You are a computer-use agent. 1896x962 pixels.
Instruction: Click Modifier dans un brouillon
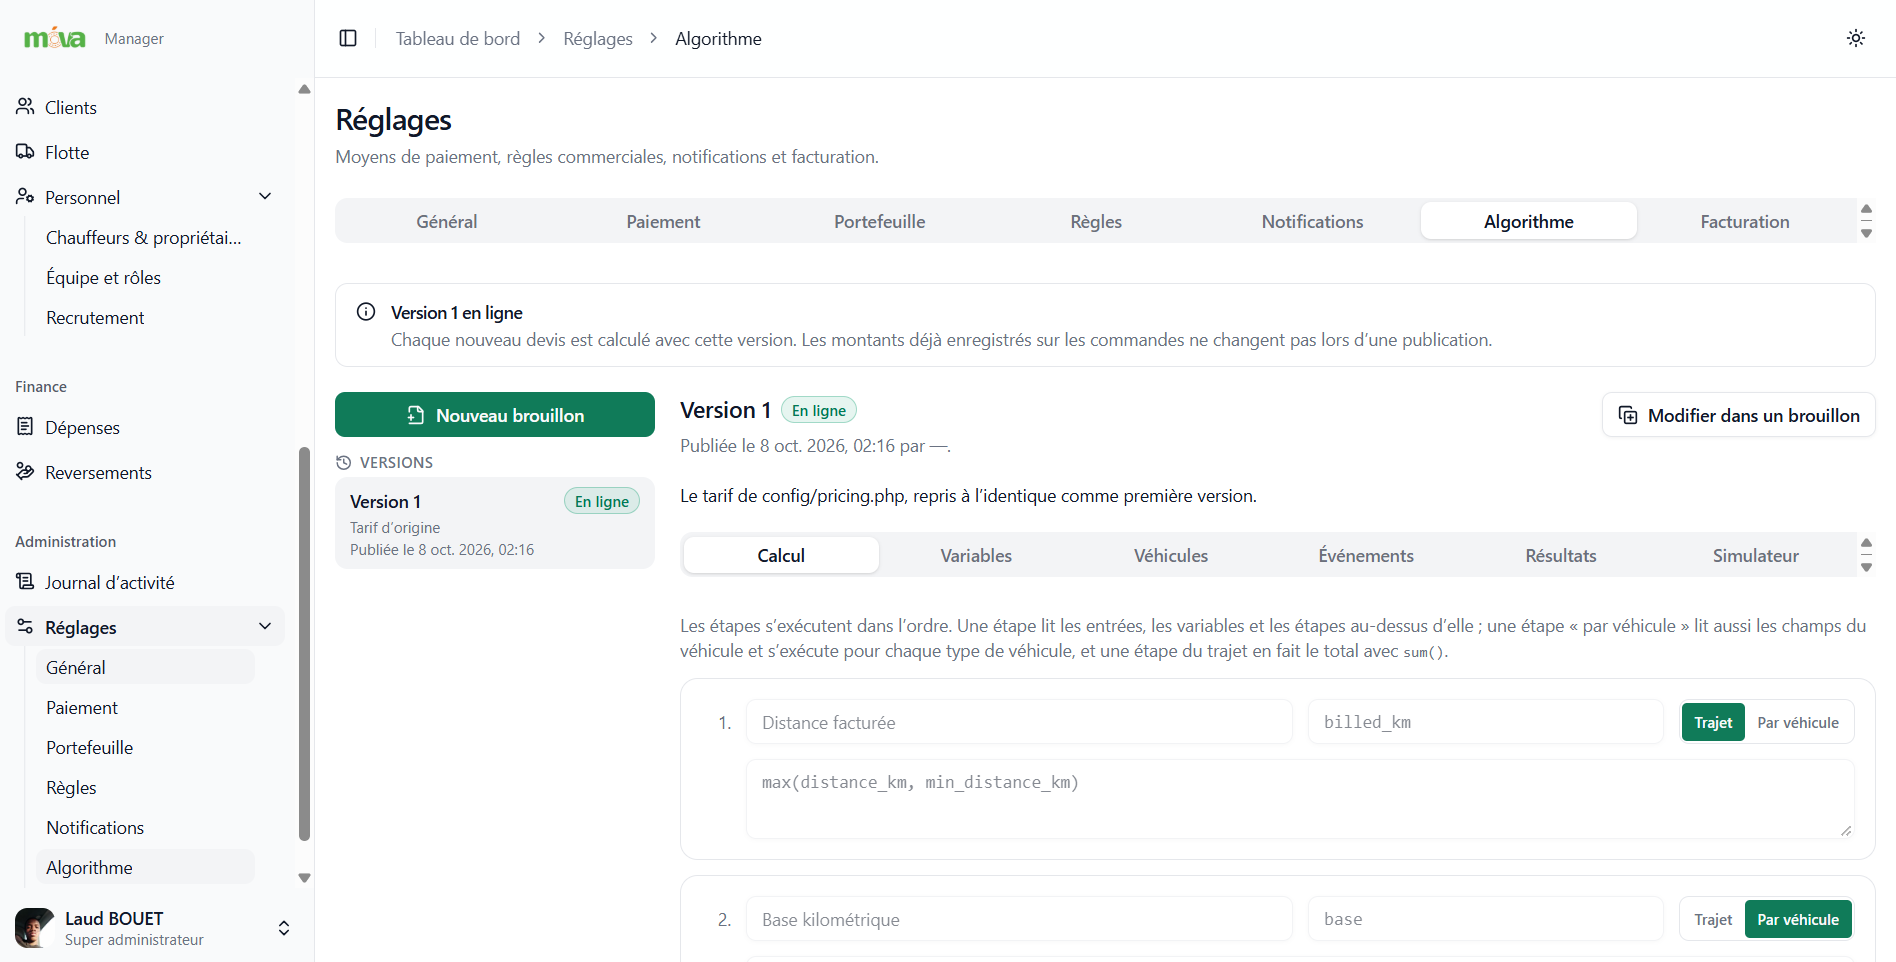[x=1739, y=414]
